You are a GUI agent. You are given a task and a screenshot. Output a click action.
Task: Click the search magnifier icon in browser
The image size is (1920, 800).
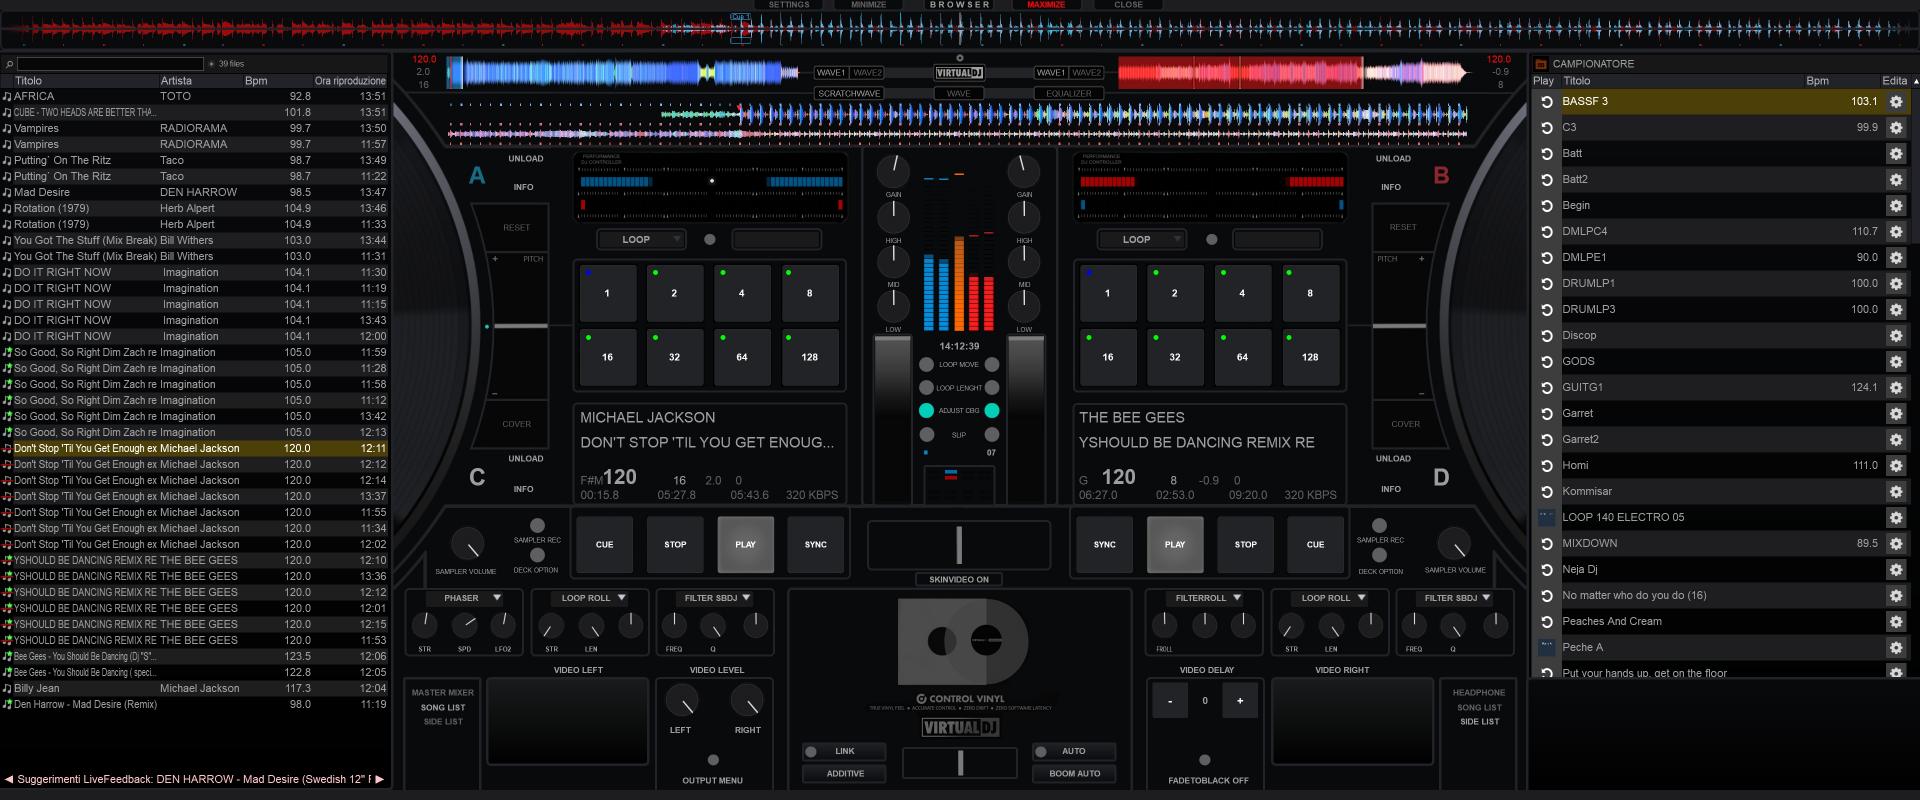[x=9, y=64]
